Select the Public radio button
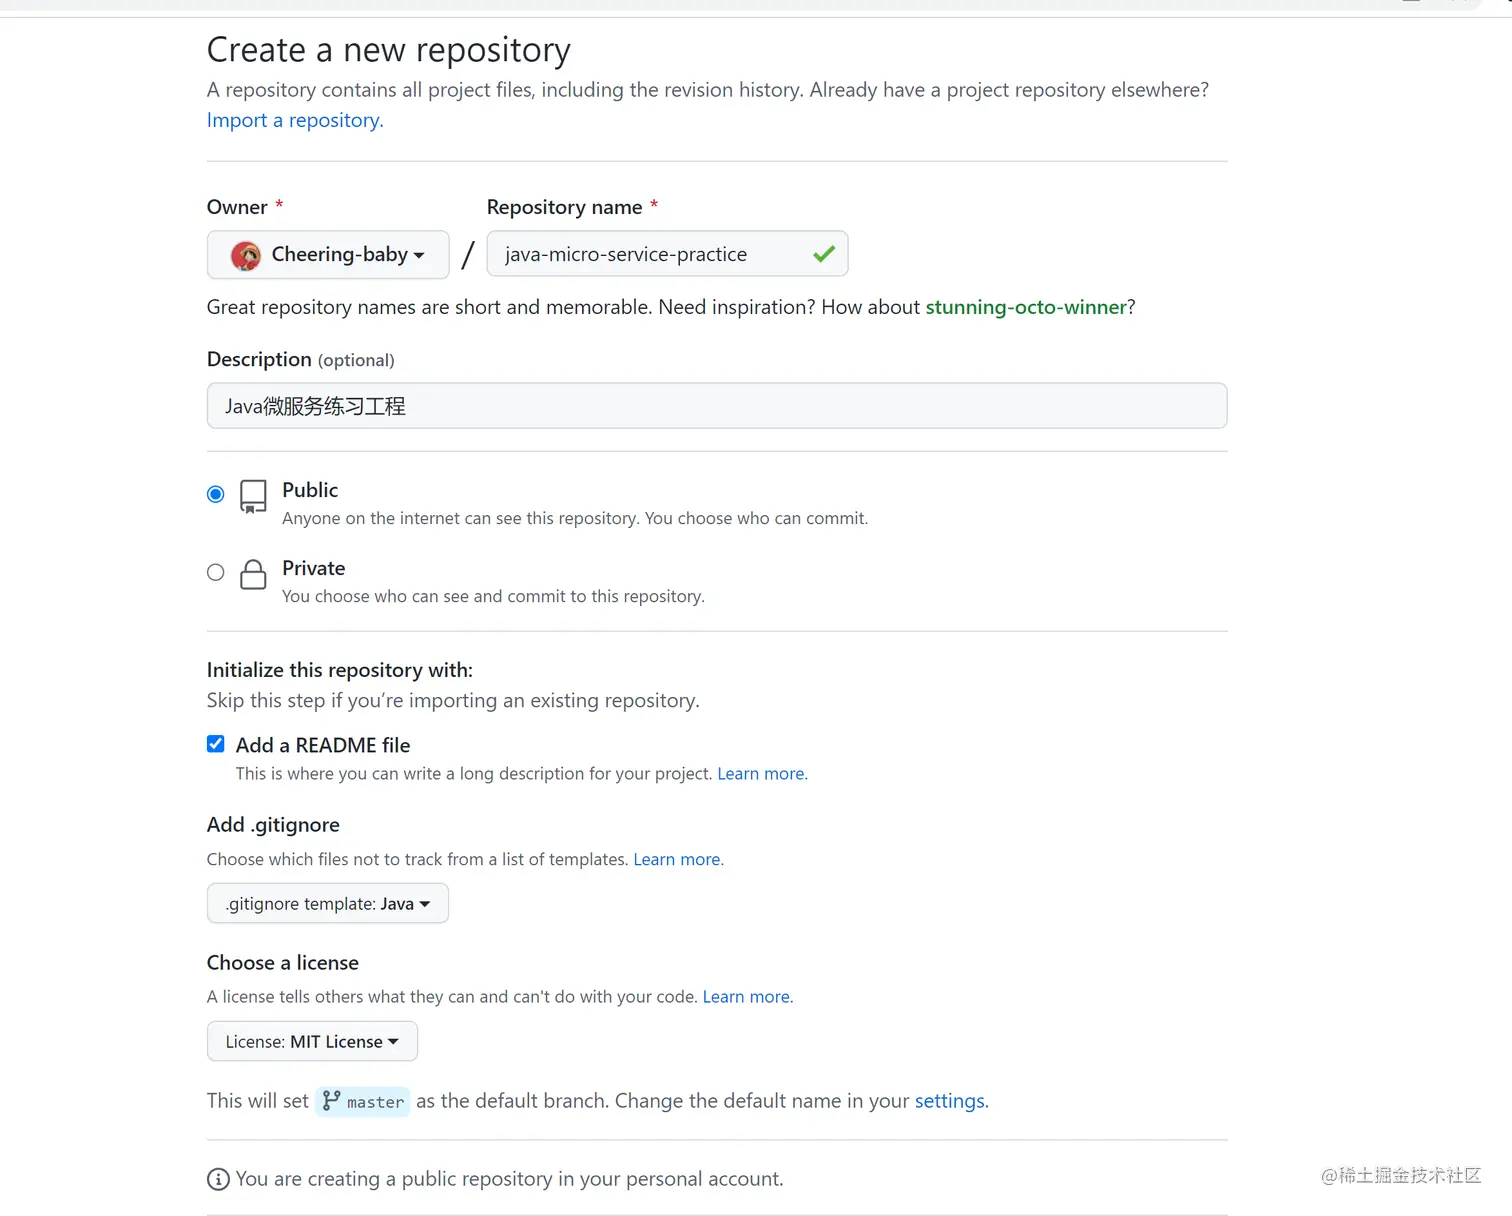 [x=216, y=494]
